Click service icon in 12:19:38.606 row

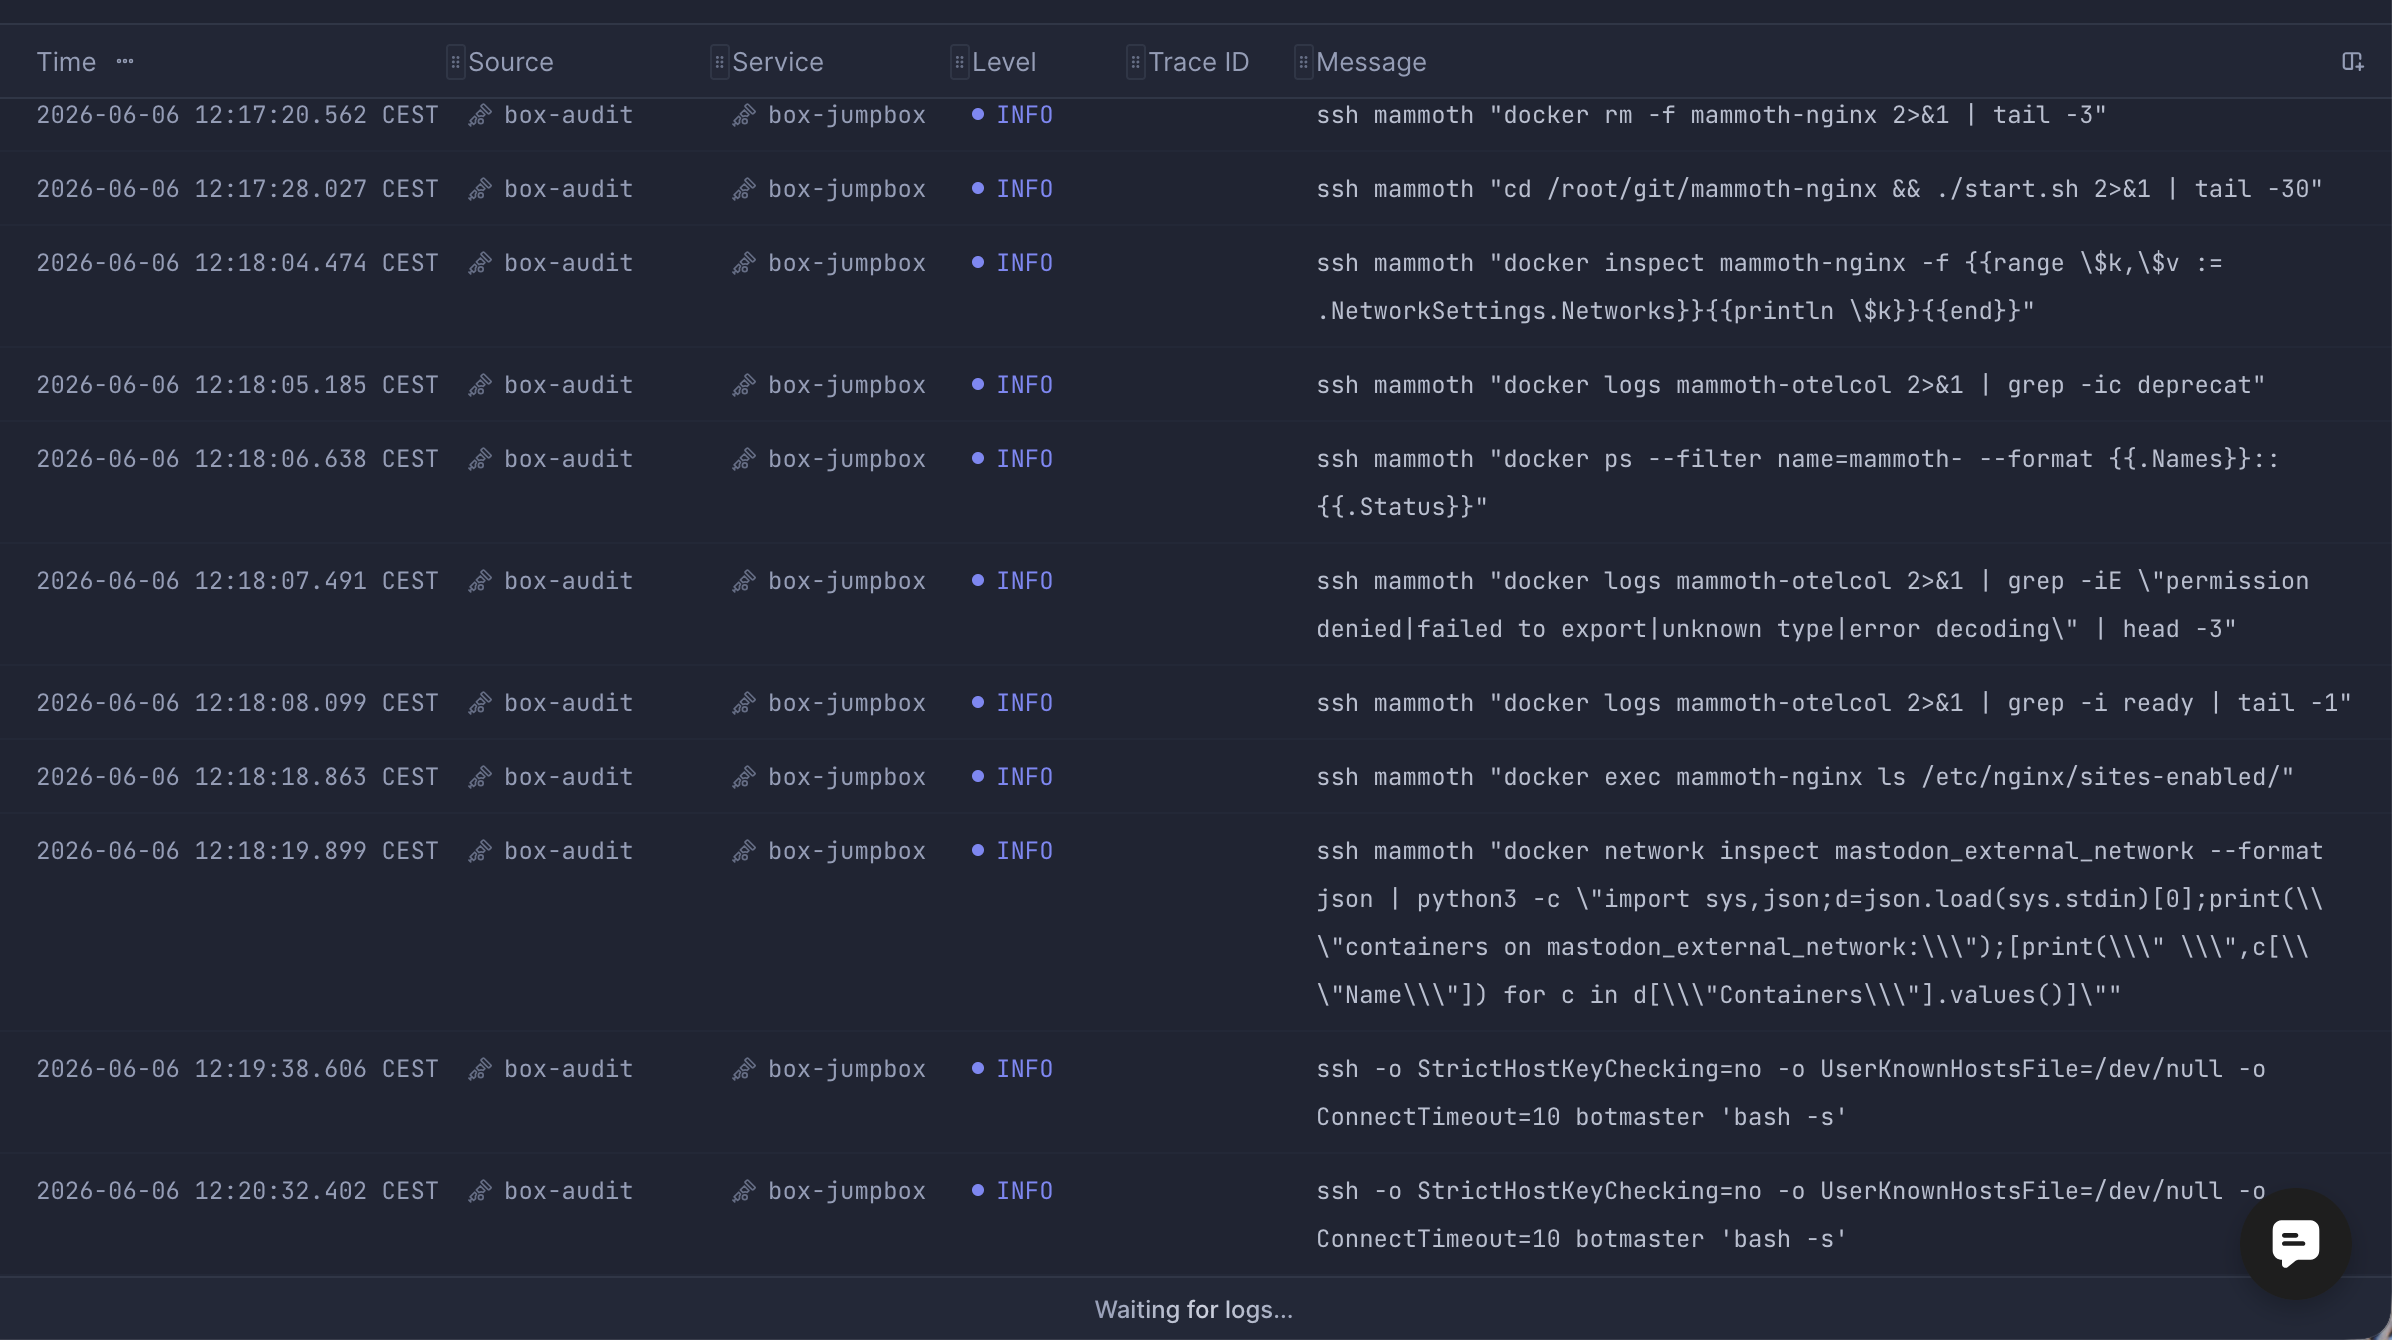click(x=744, y=1069)
